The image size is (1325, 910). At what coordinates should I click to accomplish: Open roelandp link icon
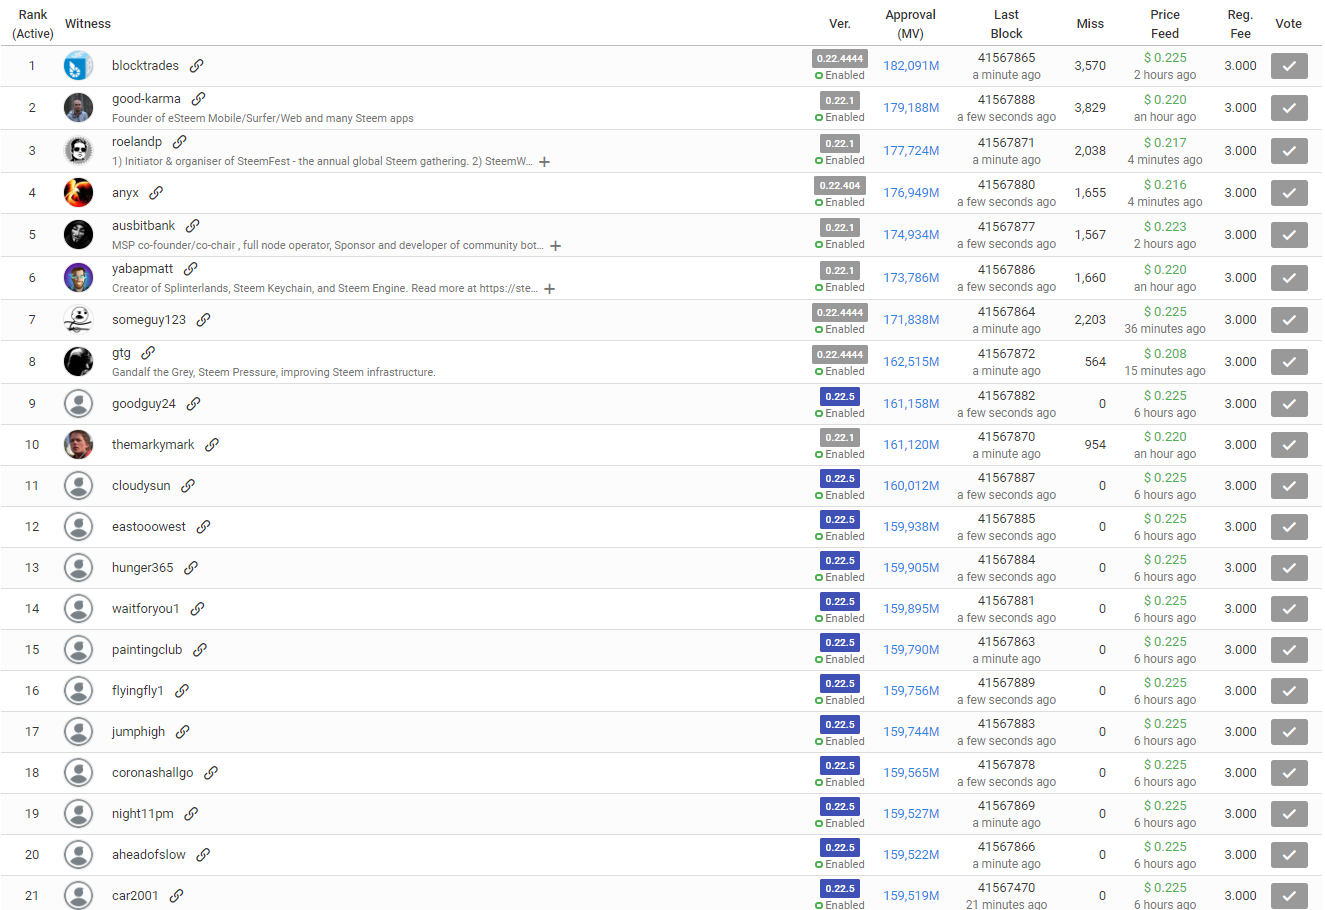(180, 142)
